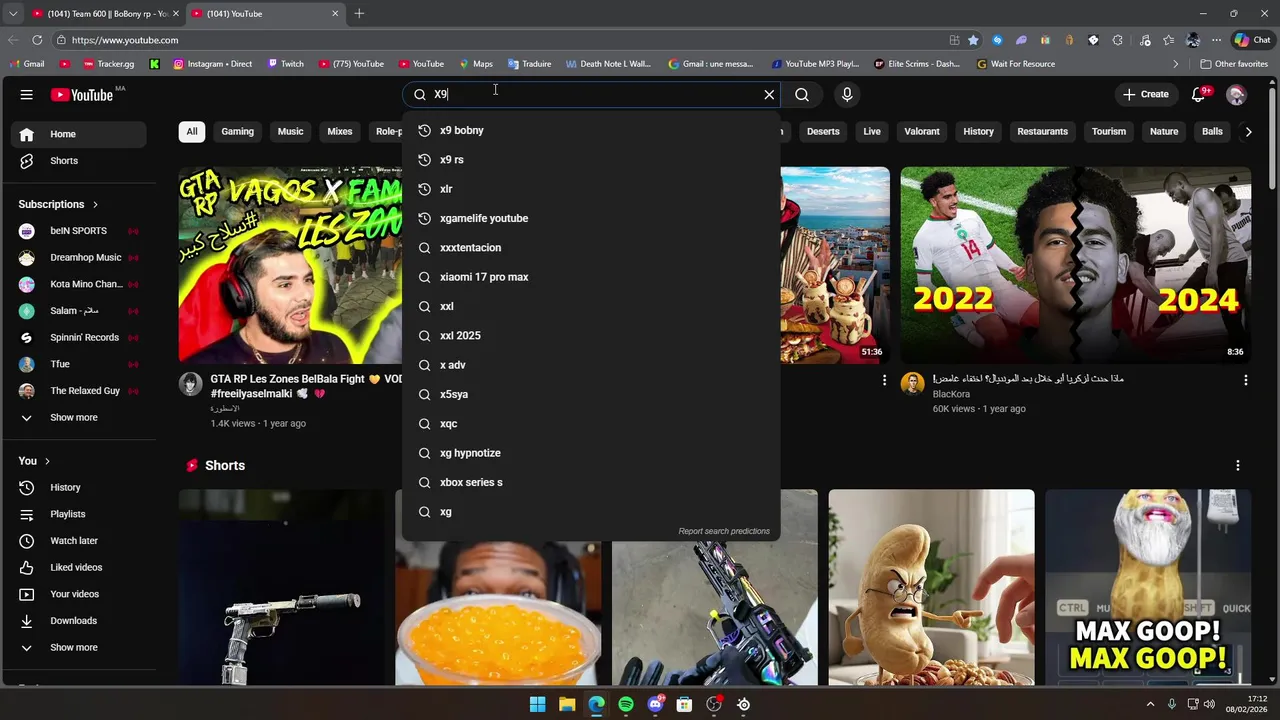Open the YouTube hamburger guide menu
This screenshot has width=1280, height=720.
point(26,94)
